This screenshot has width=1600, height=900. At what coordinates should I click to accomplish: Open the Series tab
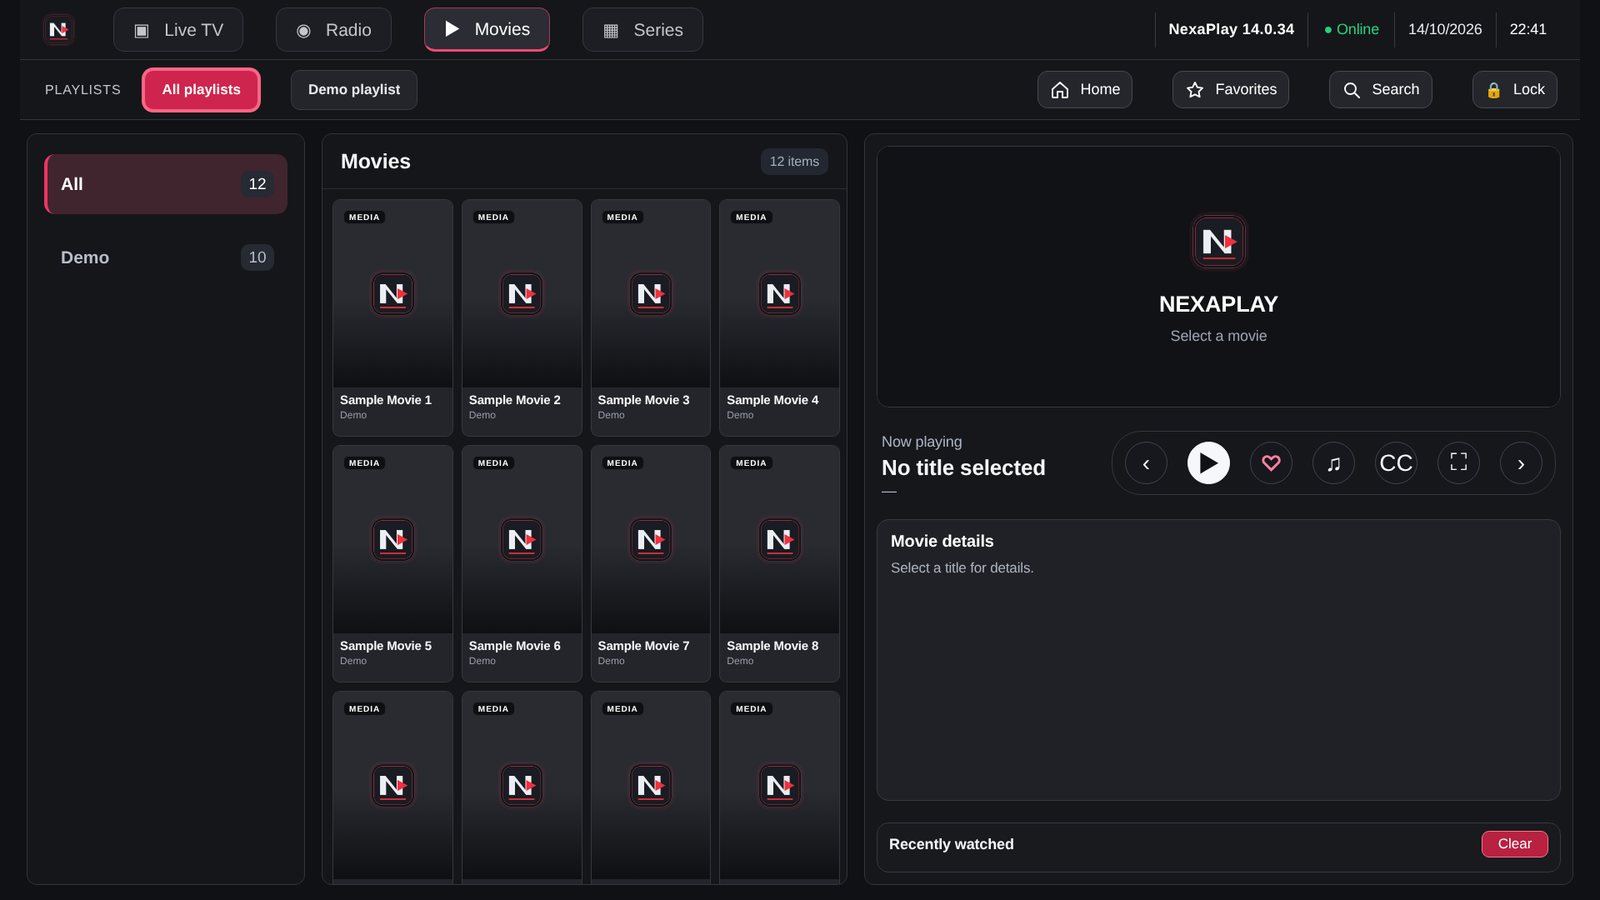coord(642,30)
